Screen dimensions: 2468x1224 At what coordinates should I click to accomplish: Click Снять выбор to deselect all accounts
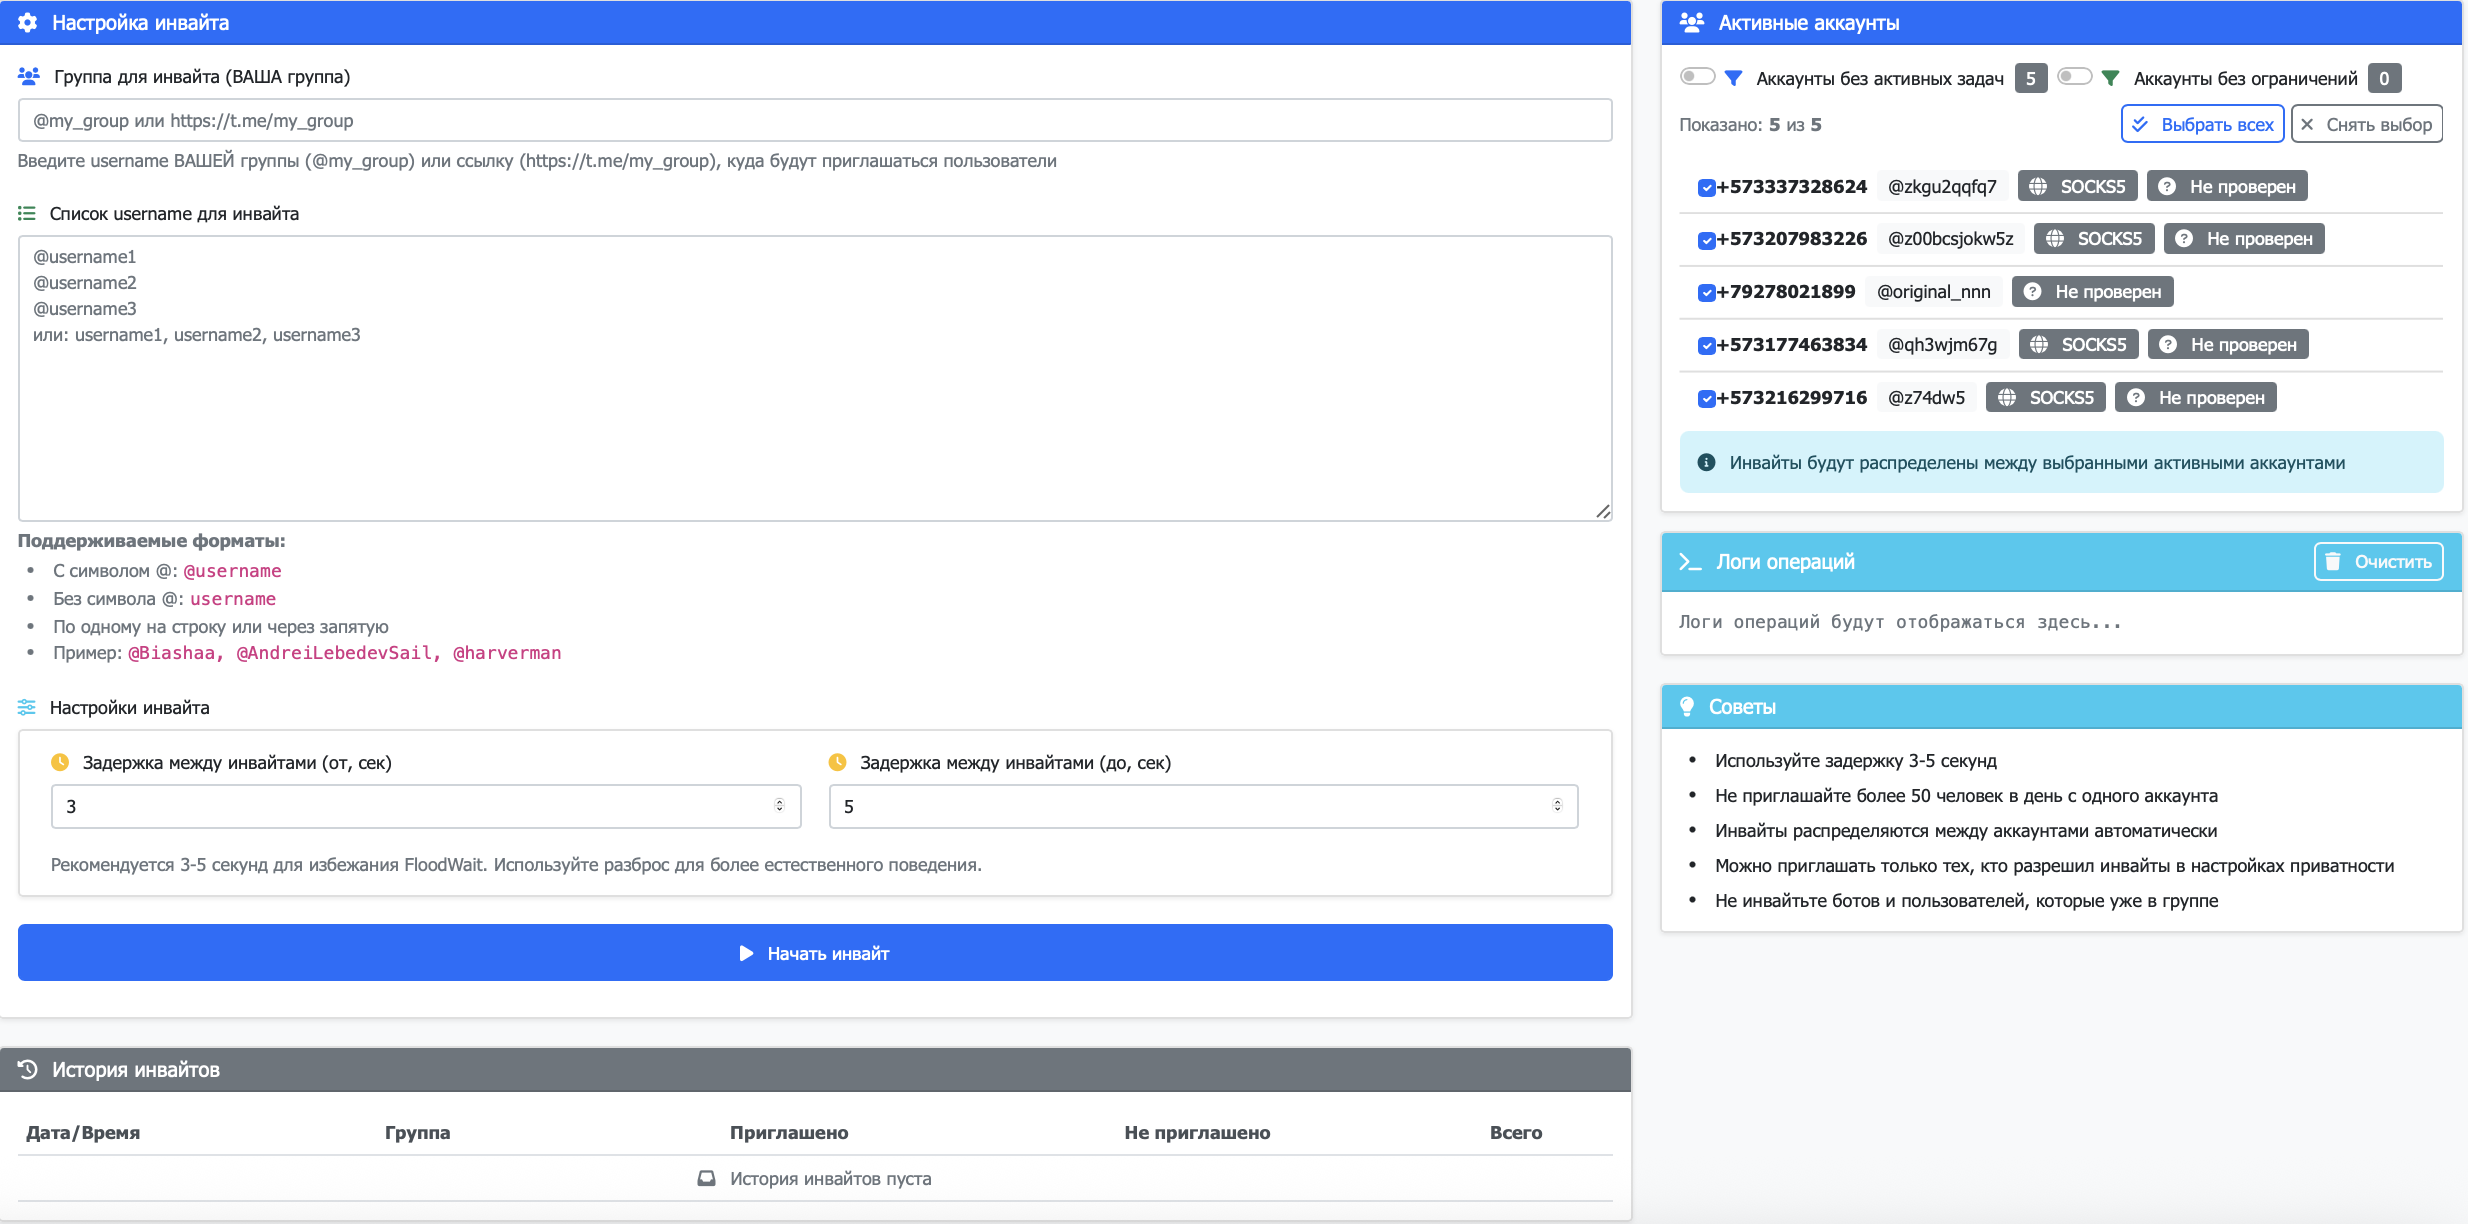coord(2366,124)
